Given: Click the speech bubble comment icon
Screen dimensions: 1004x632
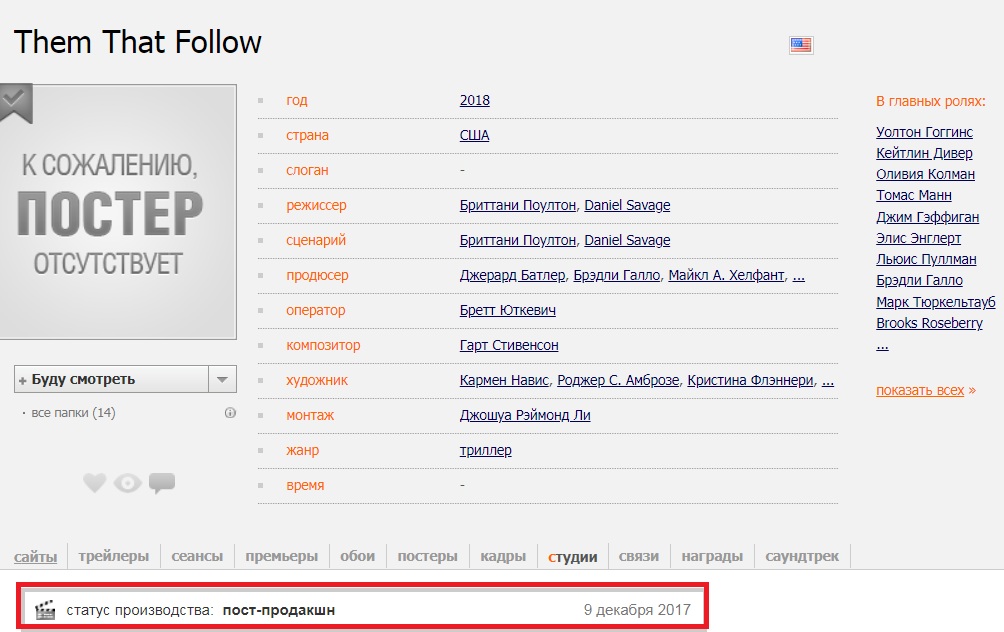Looking at the screenshot, I should click(162, 484).
